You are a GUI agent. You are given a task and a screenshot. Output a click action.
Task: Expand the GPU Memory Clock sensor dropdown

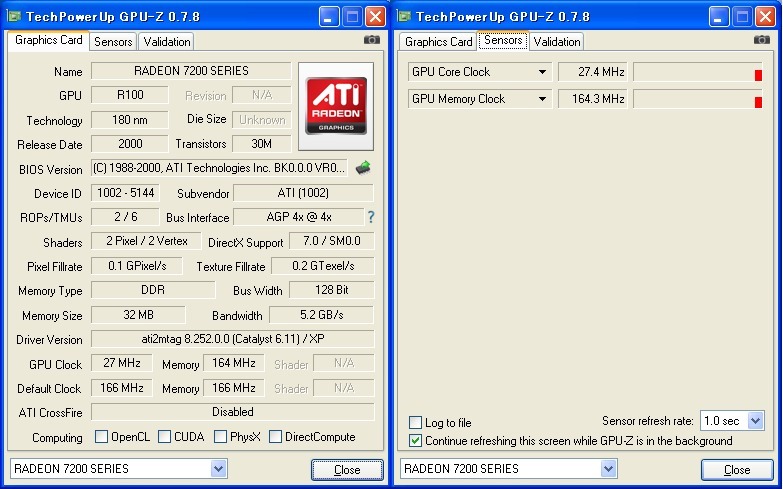[542, 99]
